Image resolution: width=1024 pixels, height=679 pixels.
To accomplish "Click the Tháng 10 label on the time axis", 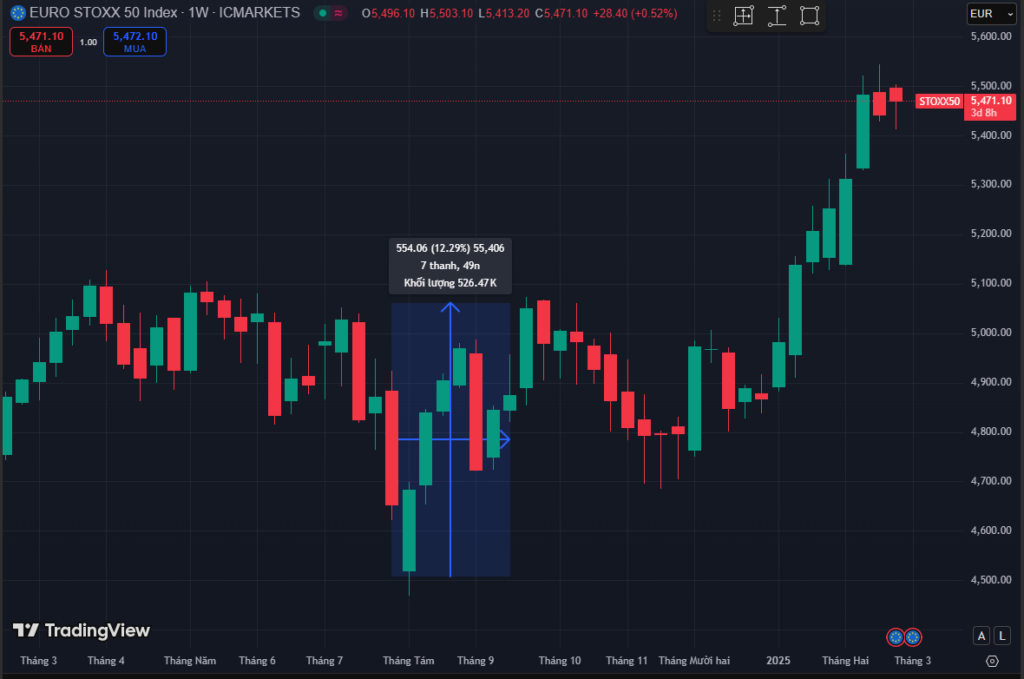I will [559, 661].
